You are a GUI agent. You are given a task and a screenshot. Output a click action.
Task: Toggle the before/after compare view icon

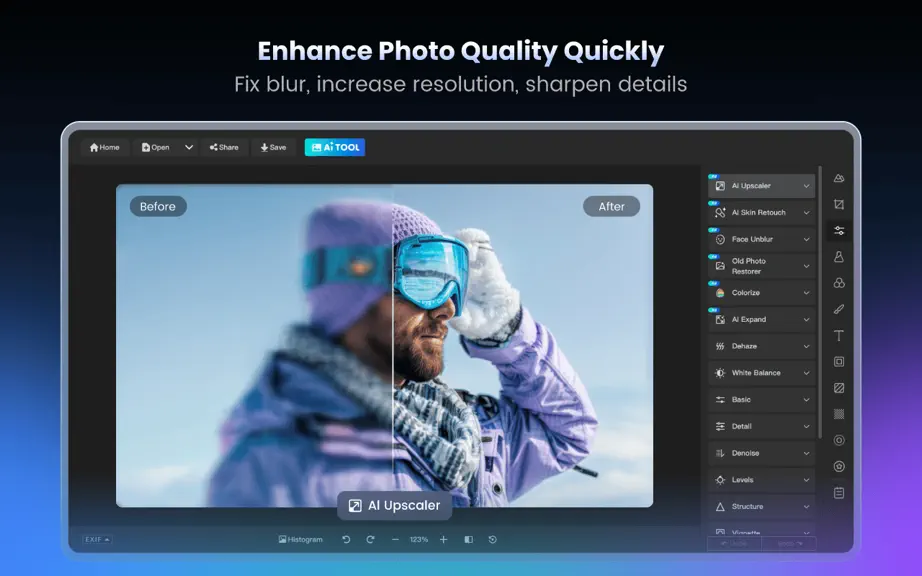click(469, 540)
